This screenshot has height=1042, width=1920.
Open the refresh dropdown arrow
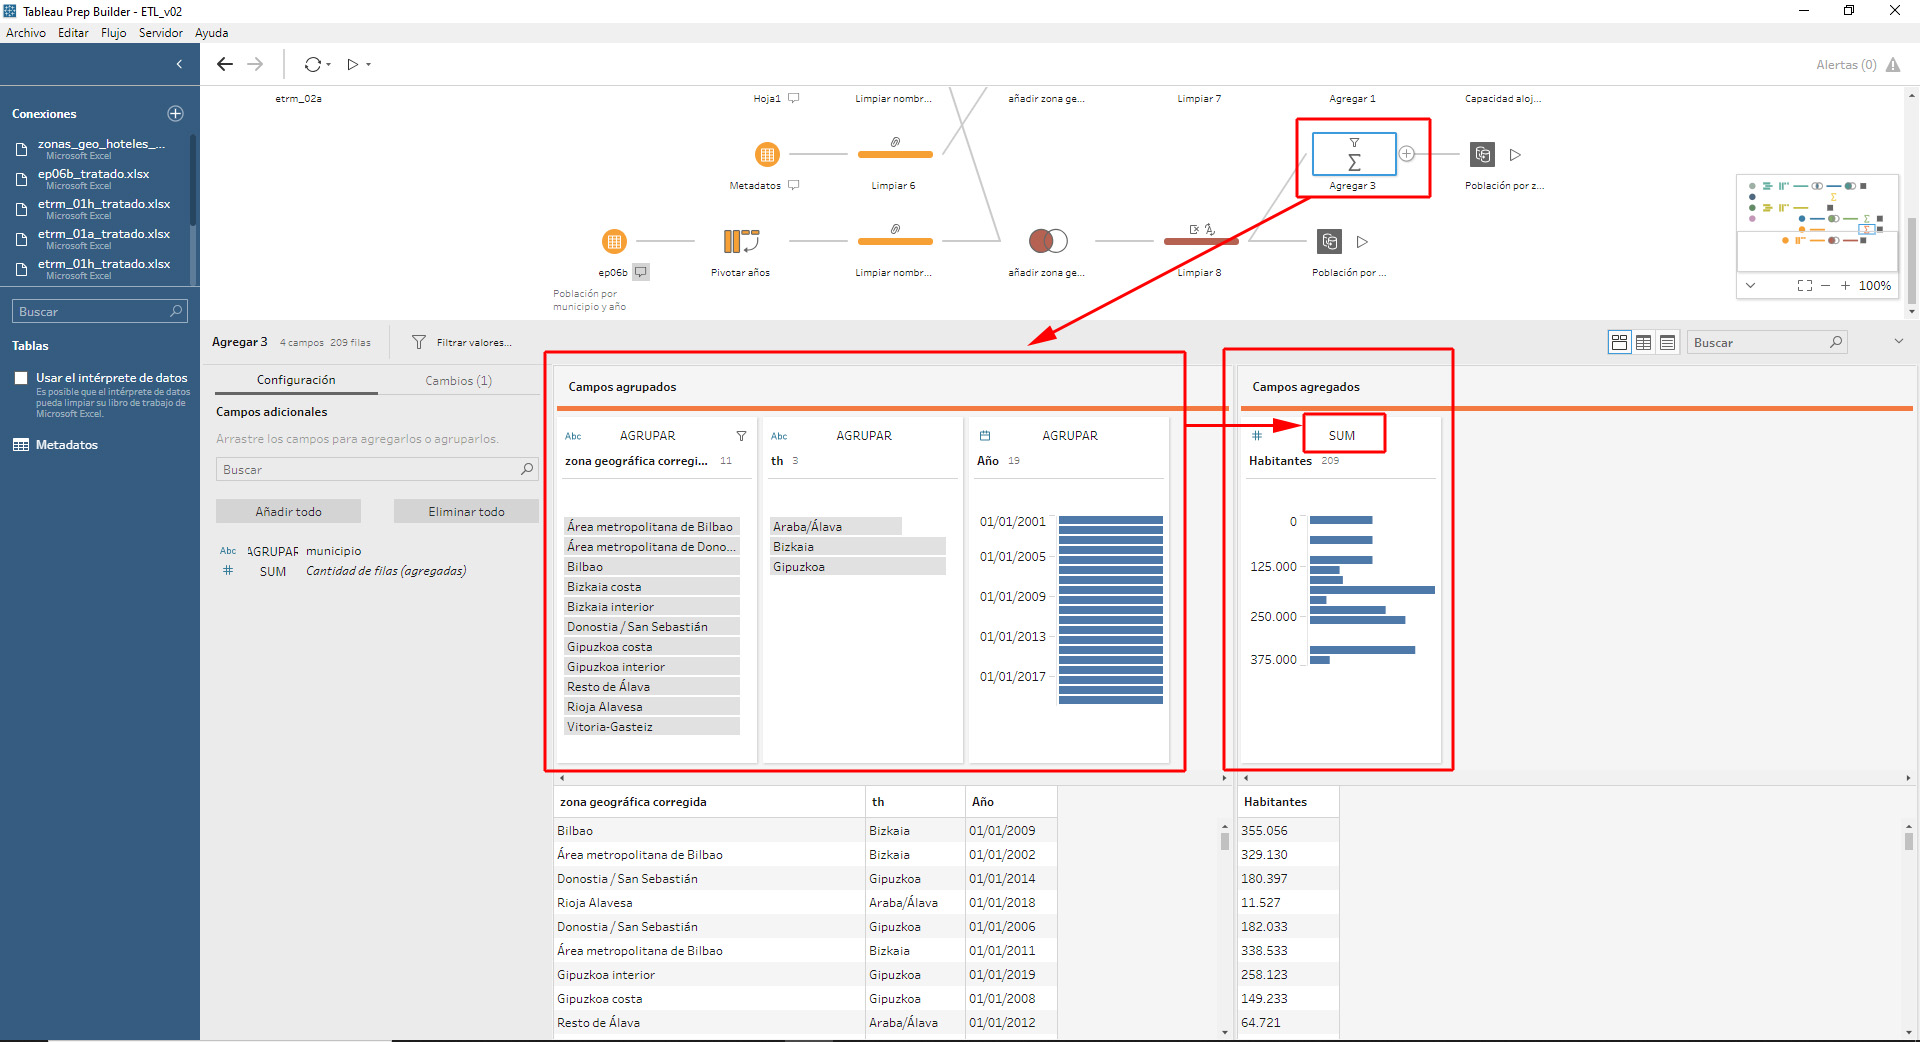tap(328, 64)
